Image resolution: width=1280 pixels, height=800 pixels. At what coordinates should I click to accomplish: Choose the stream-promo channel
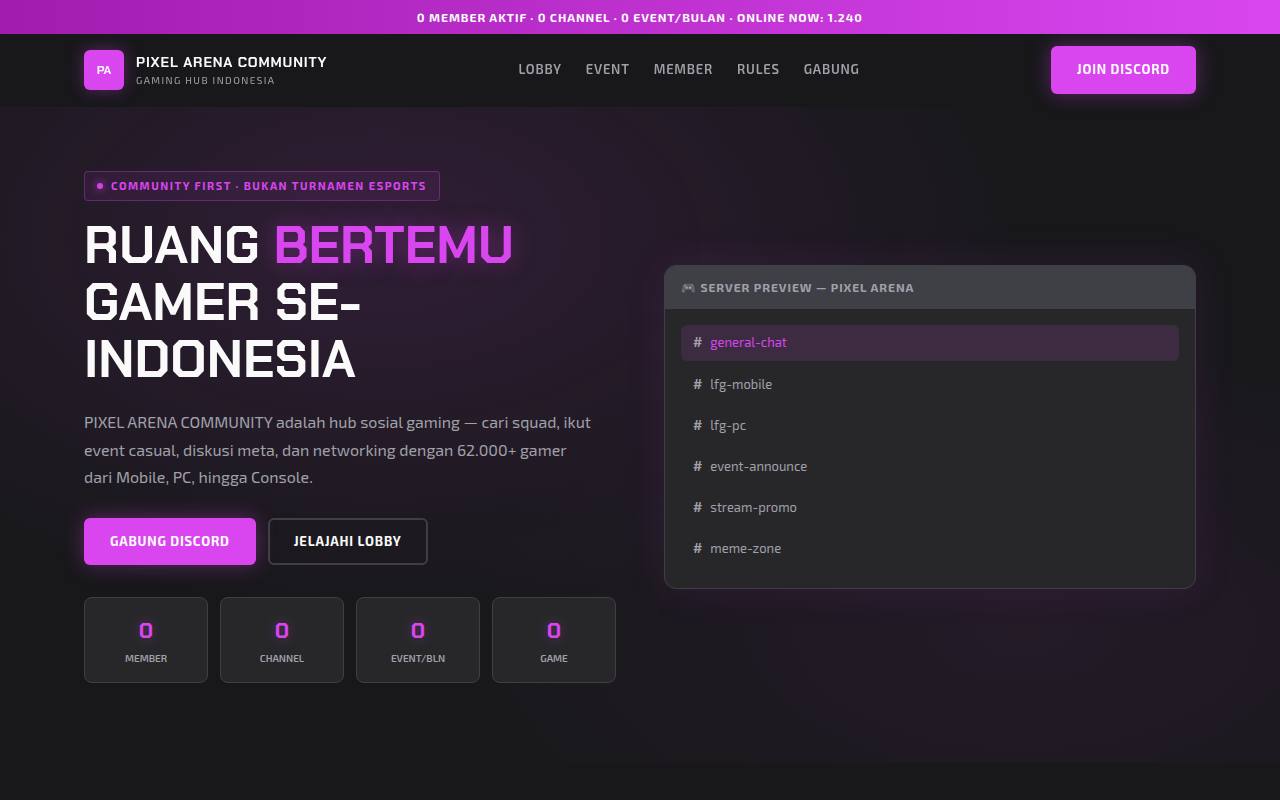[x=930, y=507]
